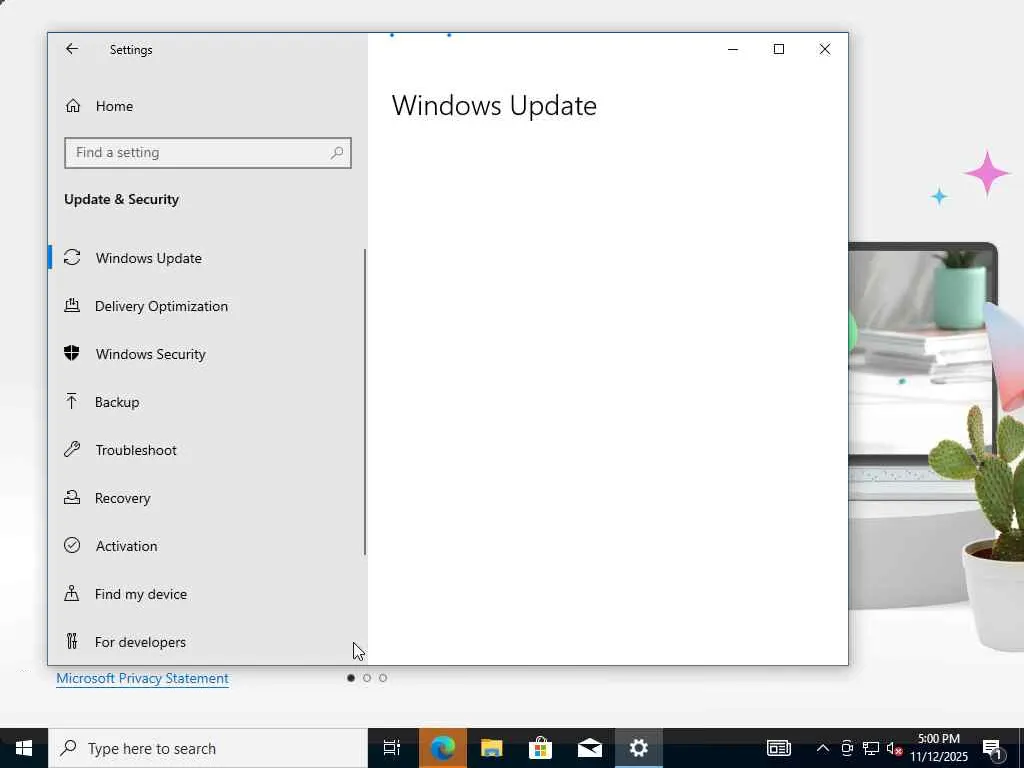The image size is (1024, 768).
Task: Click the Meet Now camera tray icon
Action: pyautogui.click(x=847, y=748)
